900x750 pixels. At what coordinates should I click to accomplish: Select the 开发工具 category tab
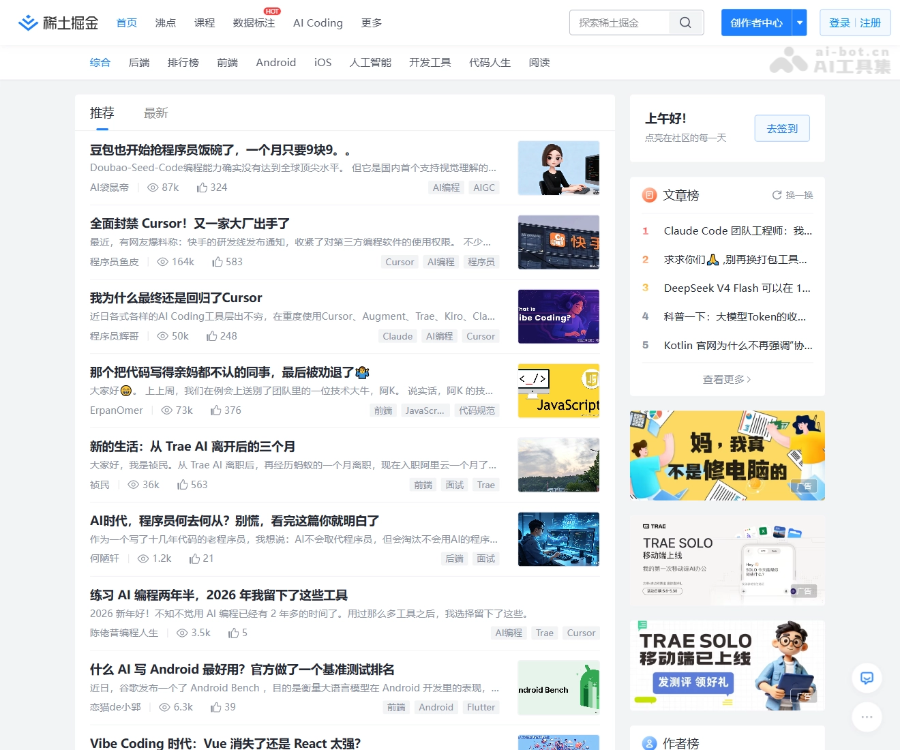[430, 63]
